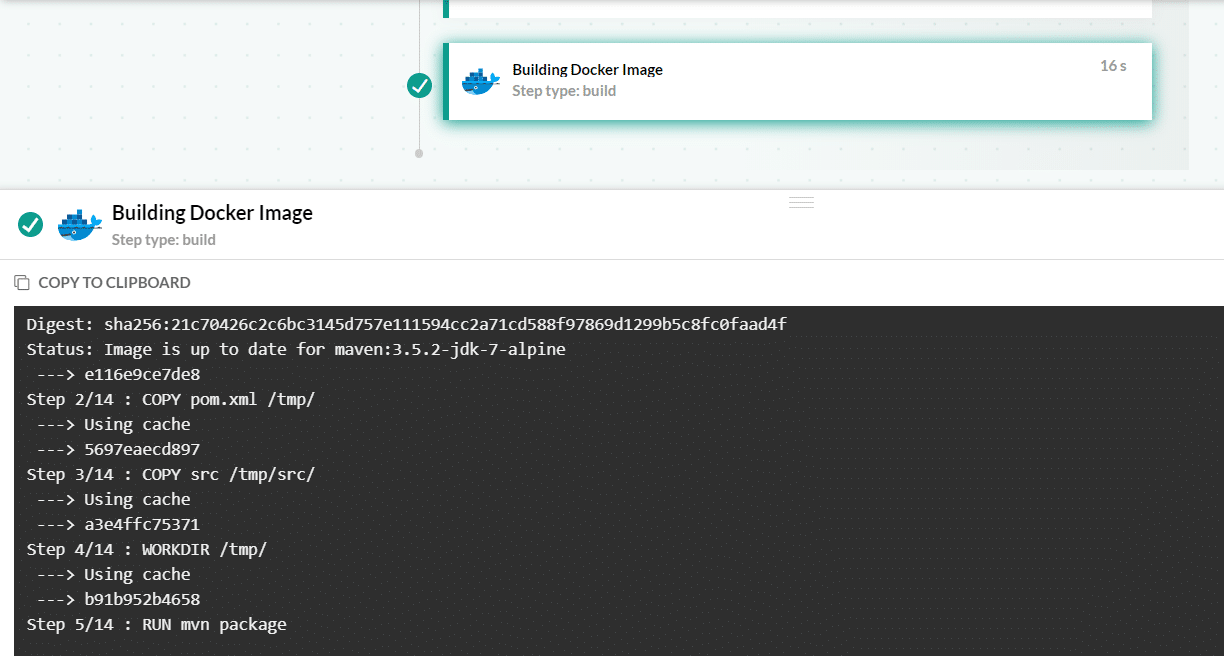The image size is (1224, 656).
Task: Select the Status: Image is up to date line
Action: [x=296, y=350]
